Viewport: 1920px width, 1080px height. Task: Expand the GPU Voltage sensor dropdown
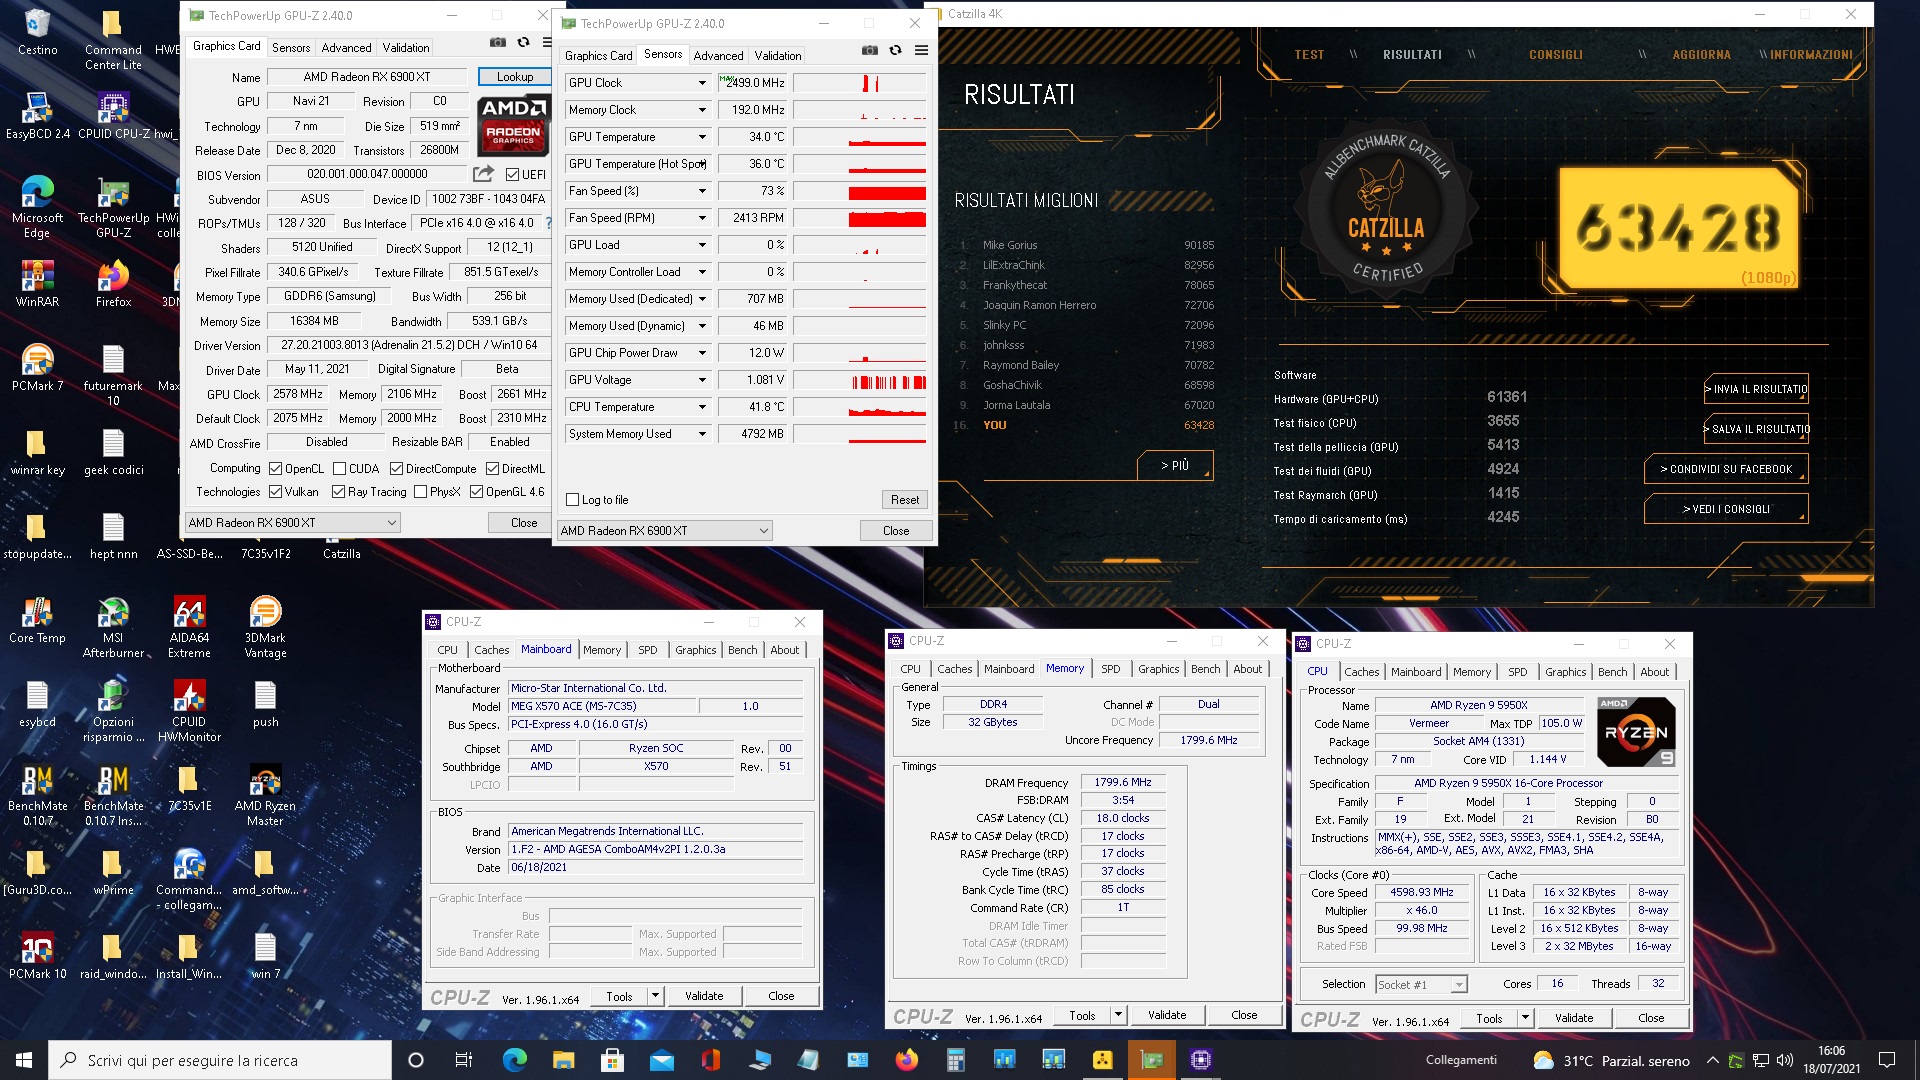click(702, 380)
